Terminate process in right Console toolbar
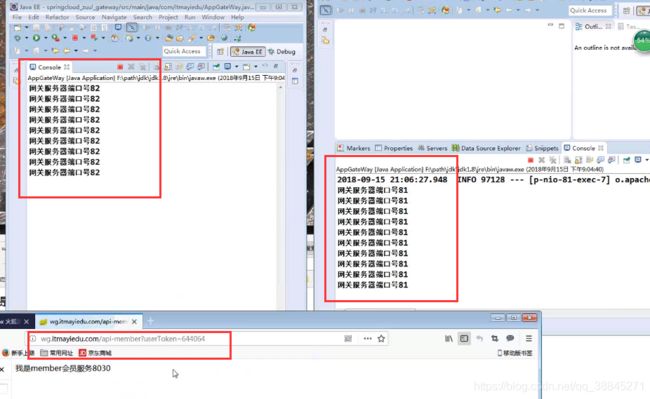This screenshot has width=650, height=399. tap(530, 160)
